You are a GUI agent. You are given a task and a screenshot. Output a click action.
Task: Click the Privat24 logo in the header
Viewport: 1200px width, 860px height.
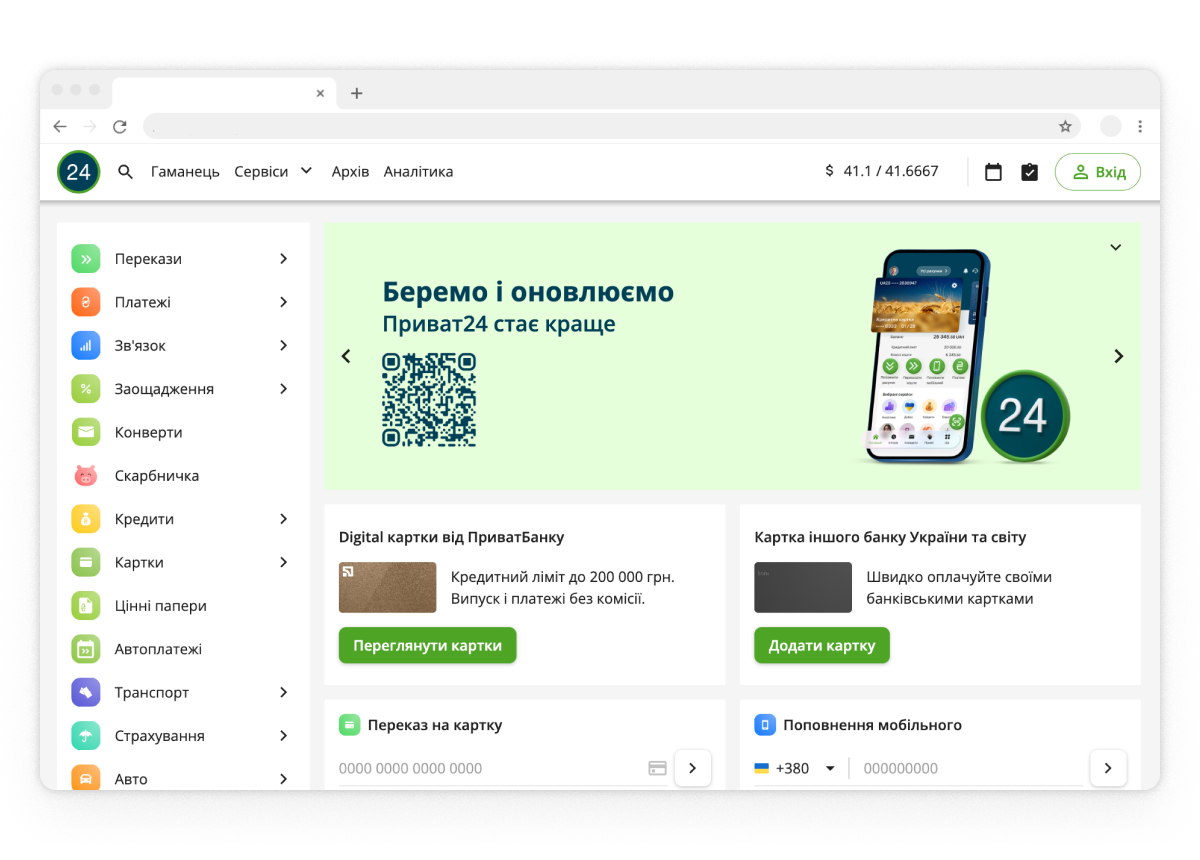[78, 172]
